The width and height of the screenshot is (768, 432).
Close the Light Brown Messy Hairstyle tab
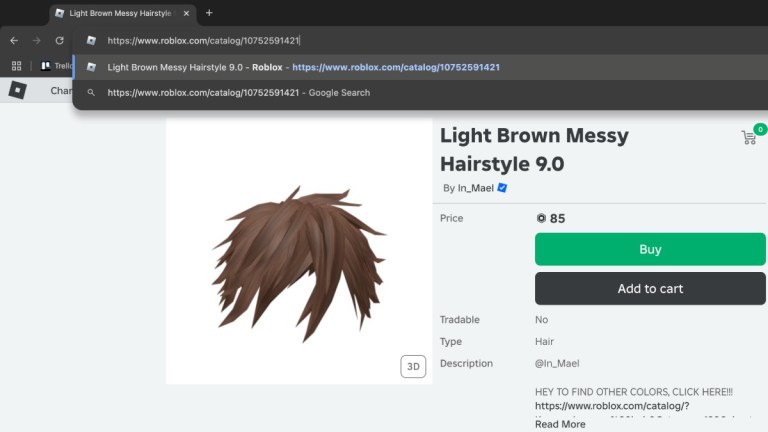point(186,13)
